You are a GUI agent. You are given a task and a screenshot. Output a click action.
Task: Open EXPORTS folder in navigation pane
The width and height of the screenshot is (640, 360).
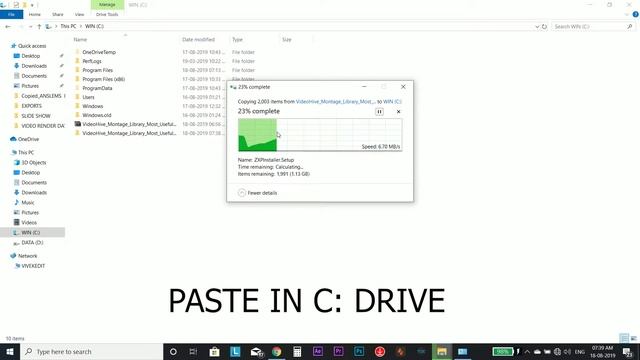point(31,106)
